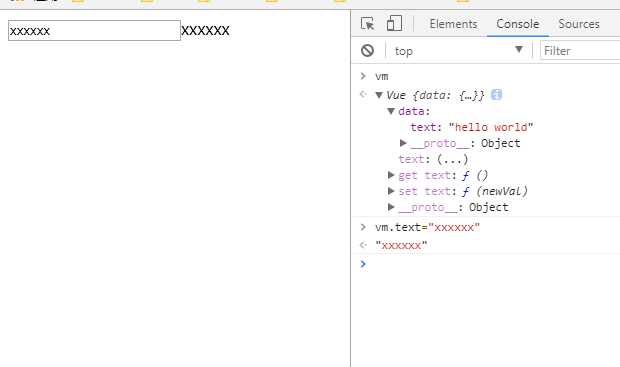620x367 pixels.
Task: Switch to the Console tab
Action: tap(518, 24)
